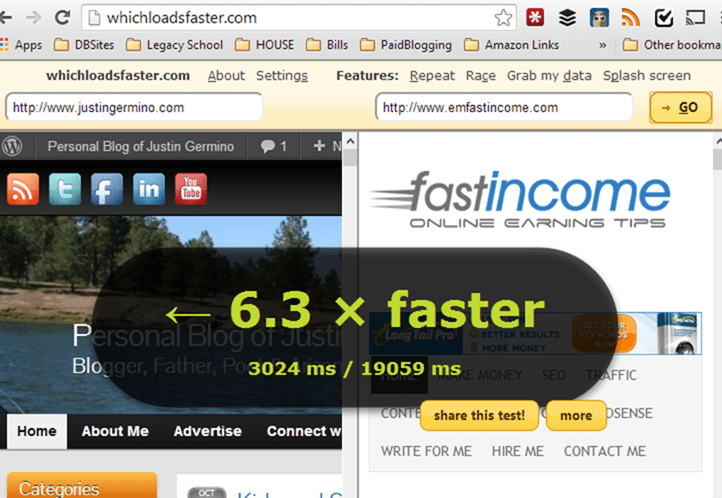Open the Legacy School bookmark folder
Viewport: 722px width, 498px height.
pyautogui.click(x=175, y=45)
